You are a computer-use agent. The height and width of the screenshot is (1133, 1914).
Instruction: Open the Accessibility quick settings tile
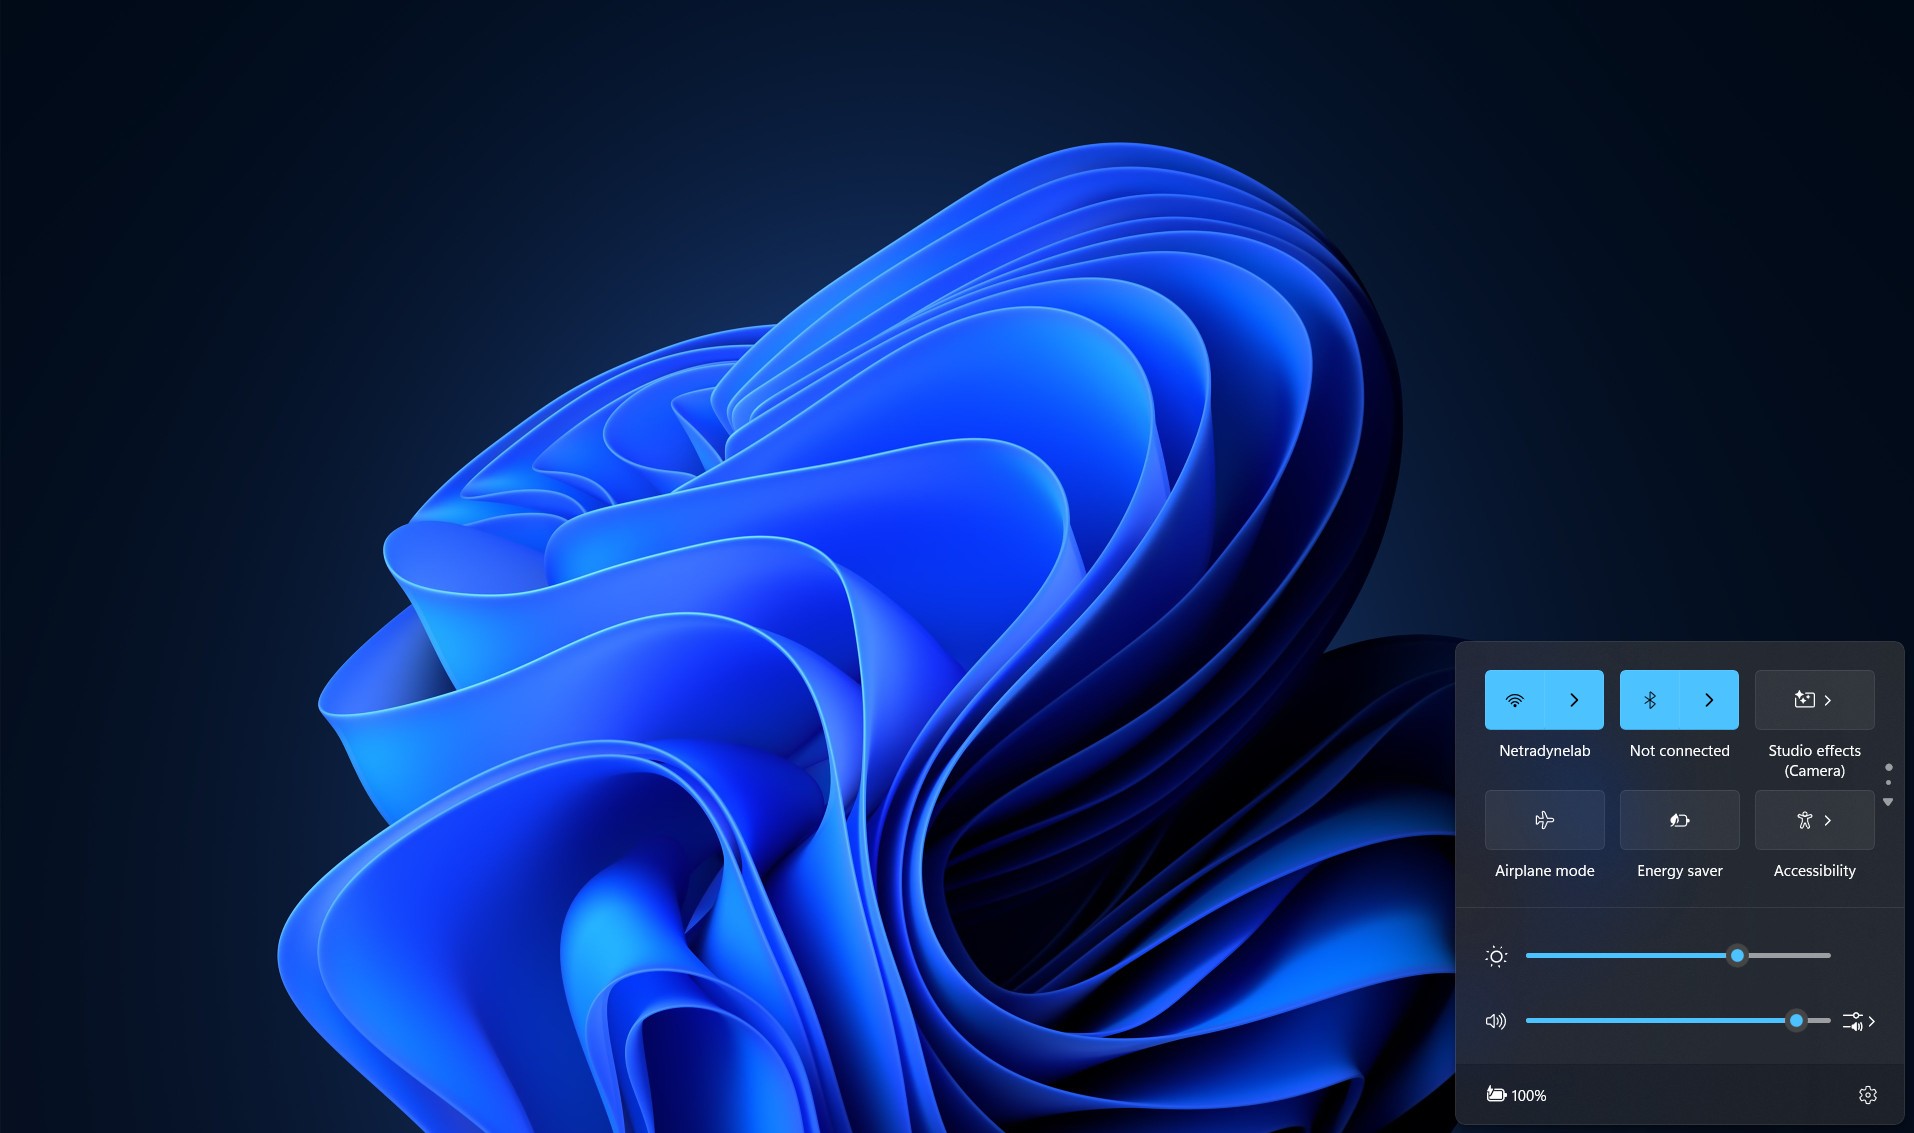point(1814,820)
